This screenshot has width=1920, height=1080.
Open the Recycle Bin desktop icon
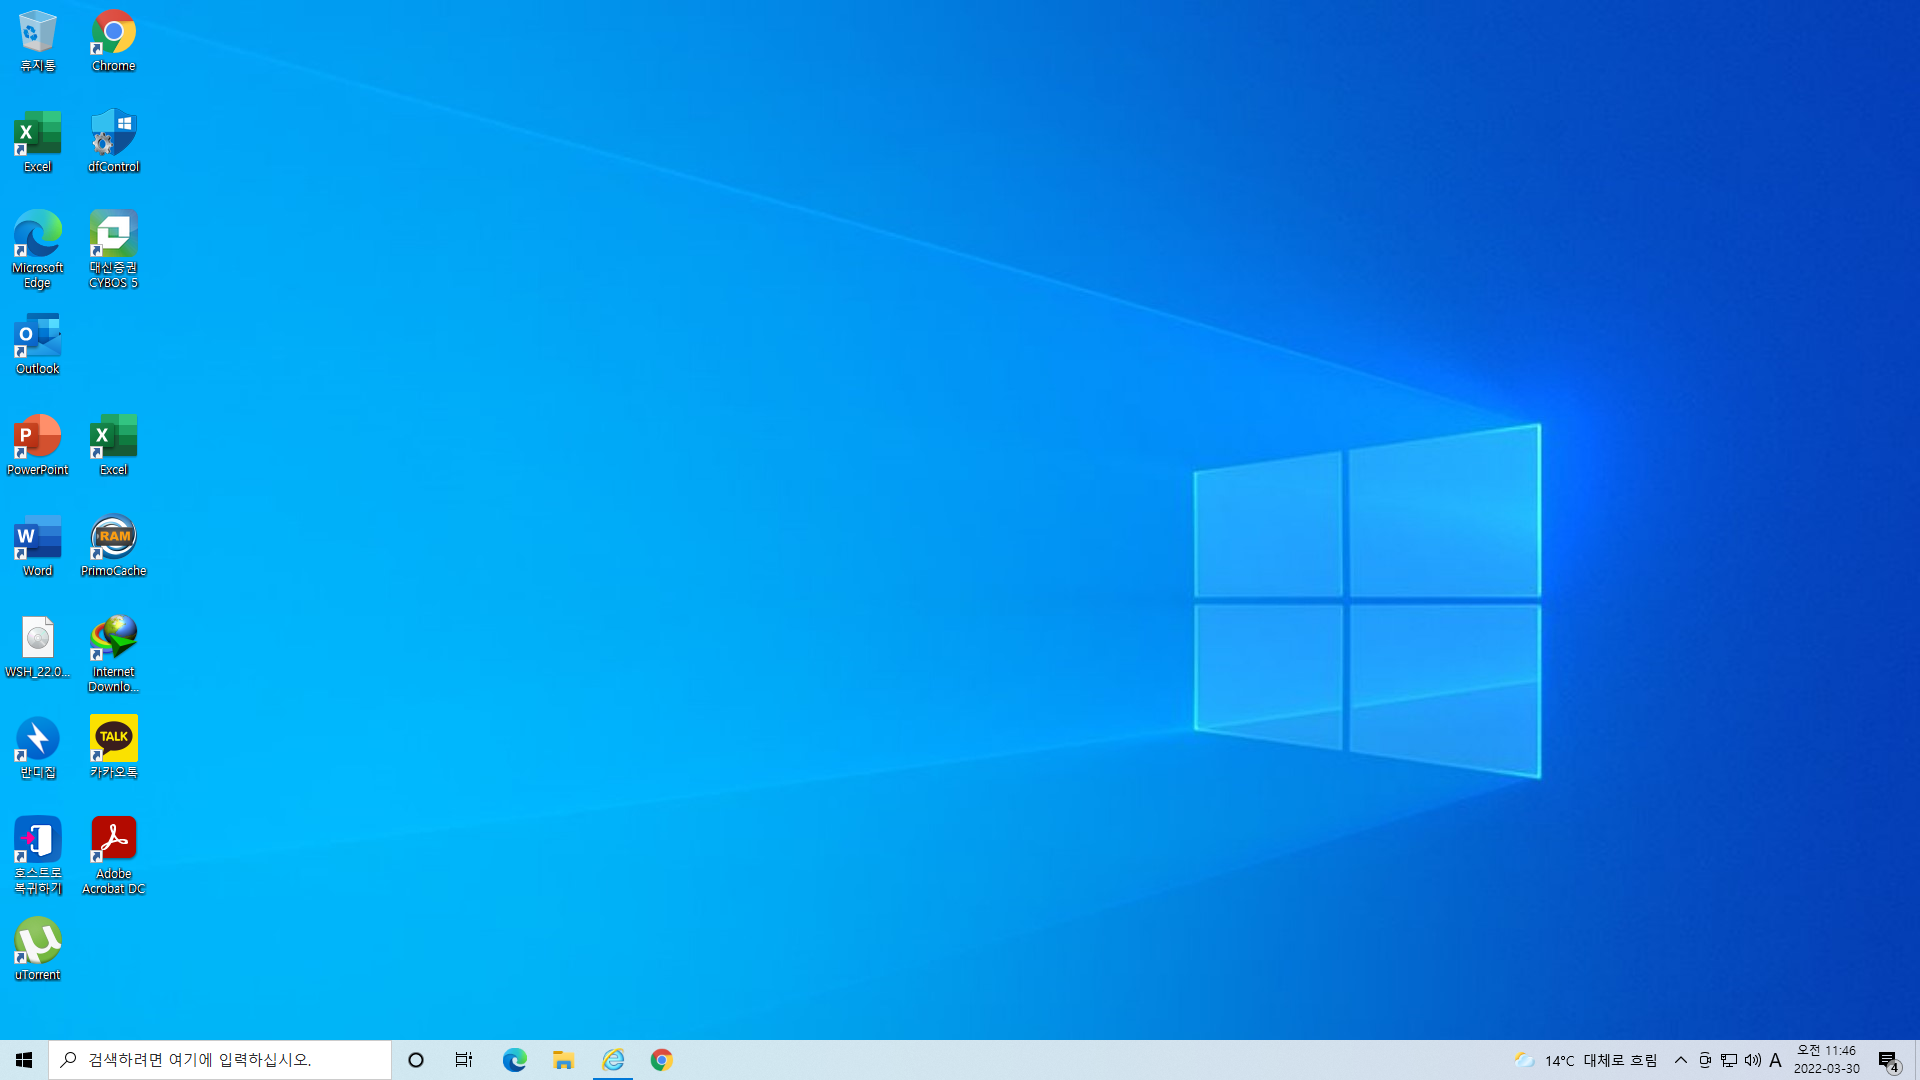point(38,42)
